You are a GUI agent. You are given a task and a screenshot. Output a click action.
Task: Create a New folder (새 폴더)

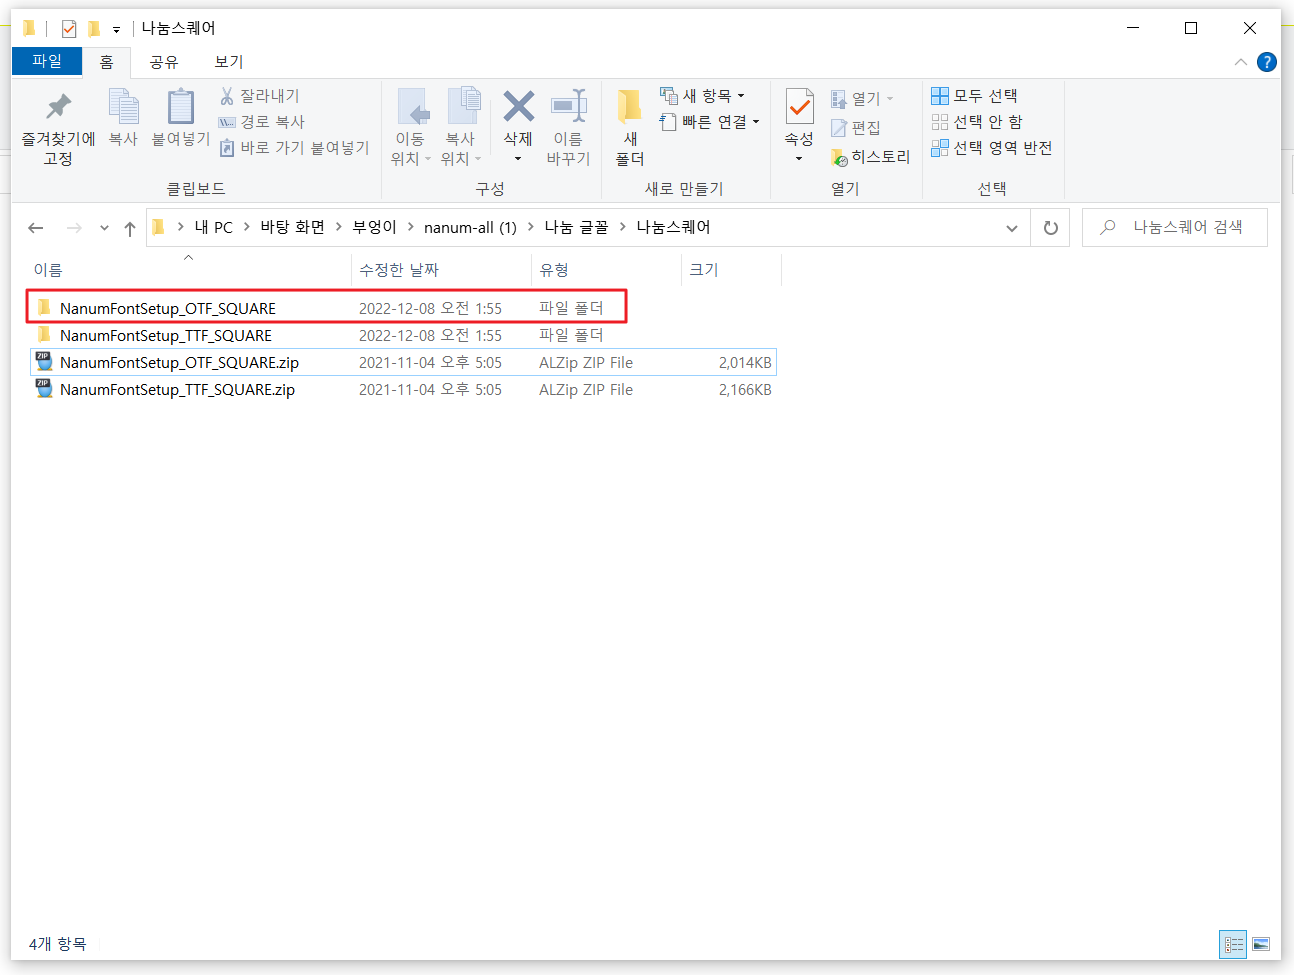click(x=630, y=127)
